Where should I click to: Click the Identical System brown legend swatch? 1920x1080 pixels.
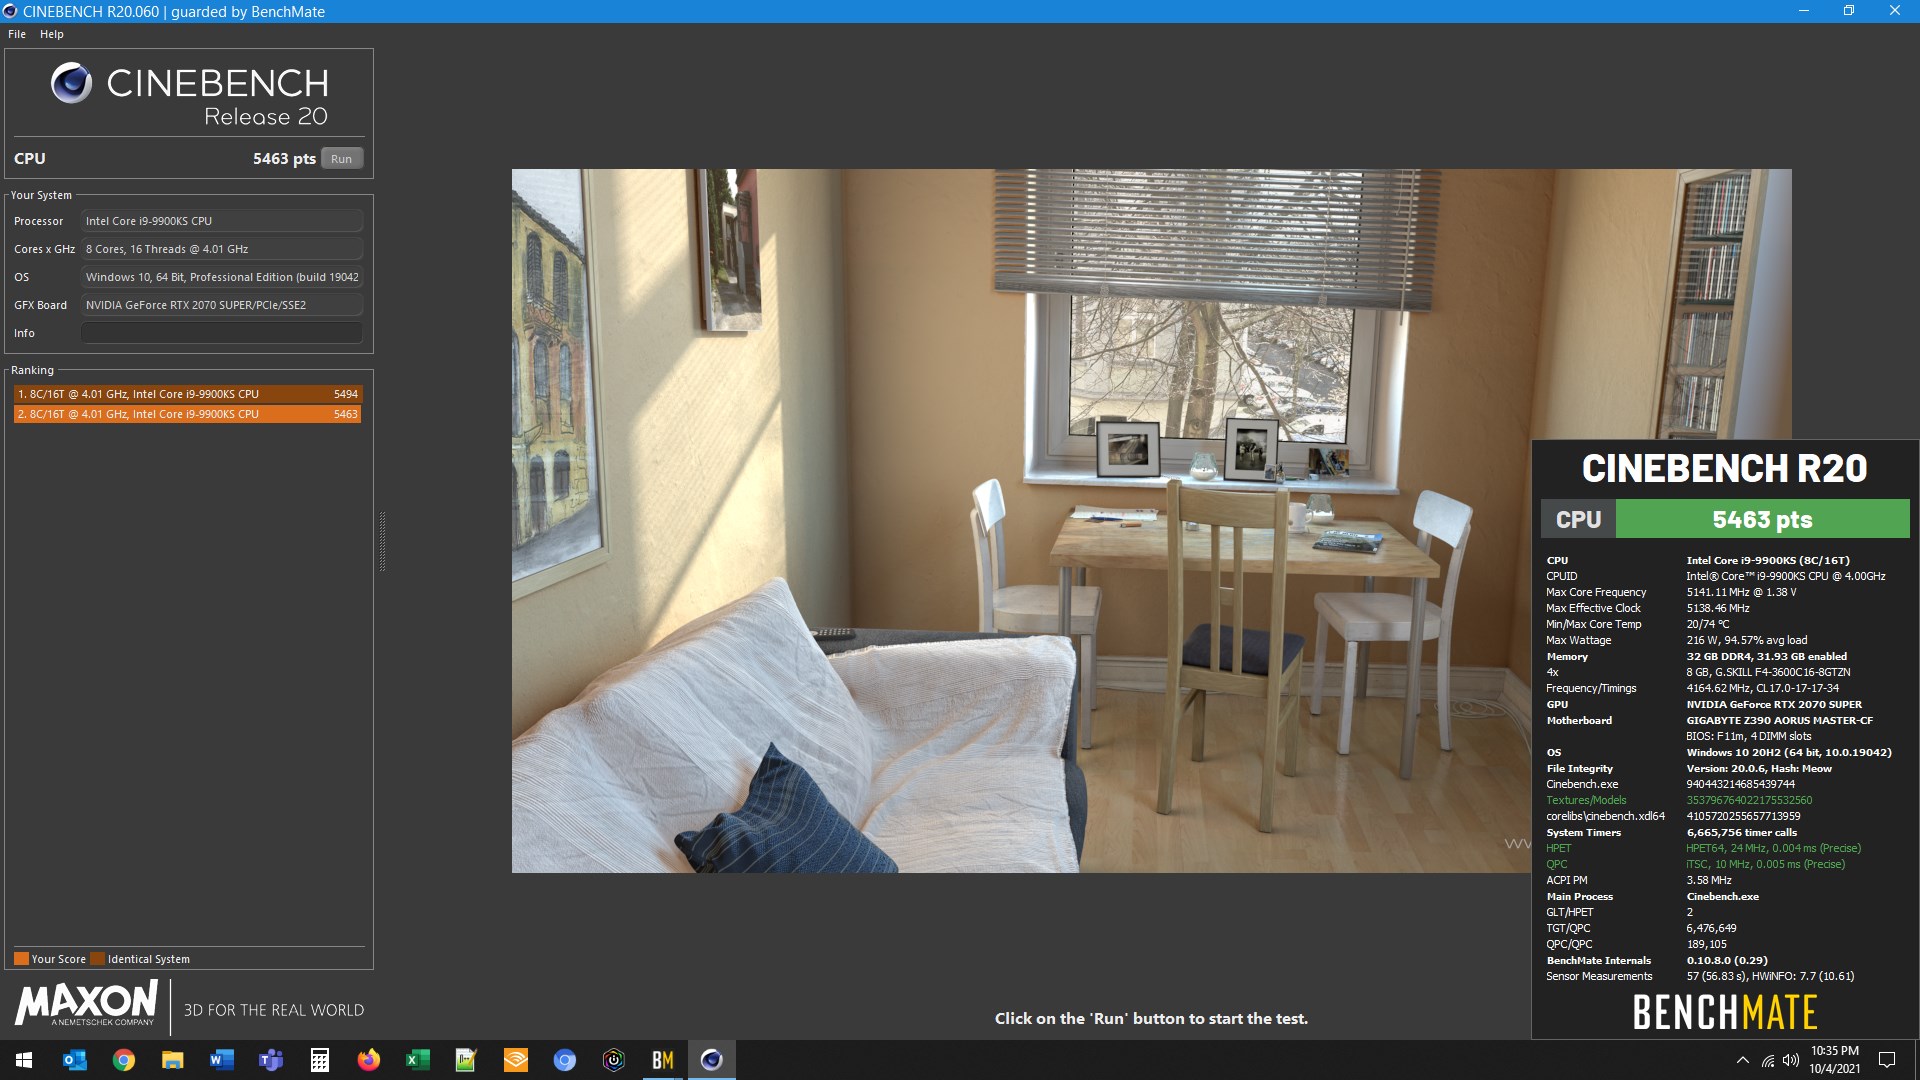click(97, 959)
